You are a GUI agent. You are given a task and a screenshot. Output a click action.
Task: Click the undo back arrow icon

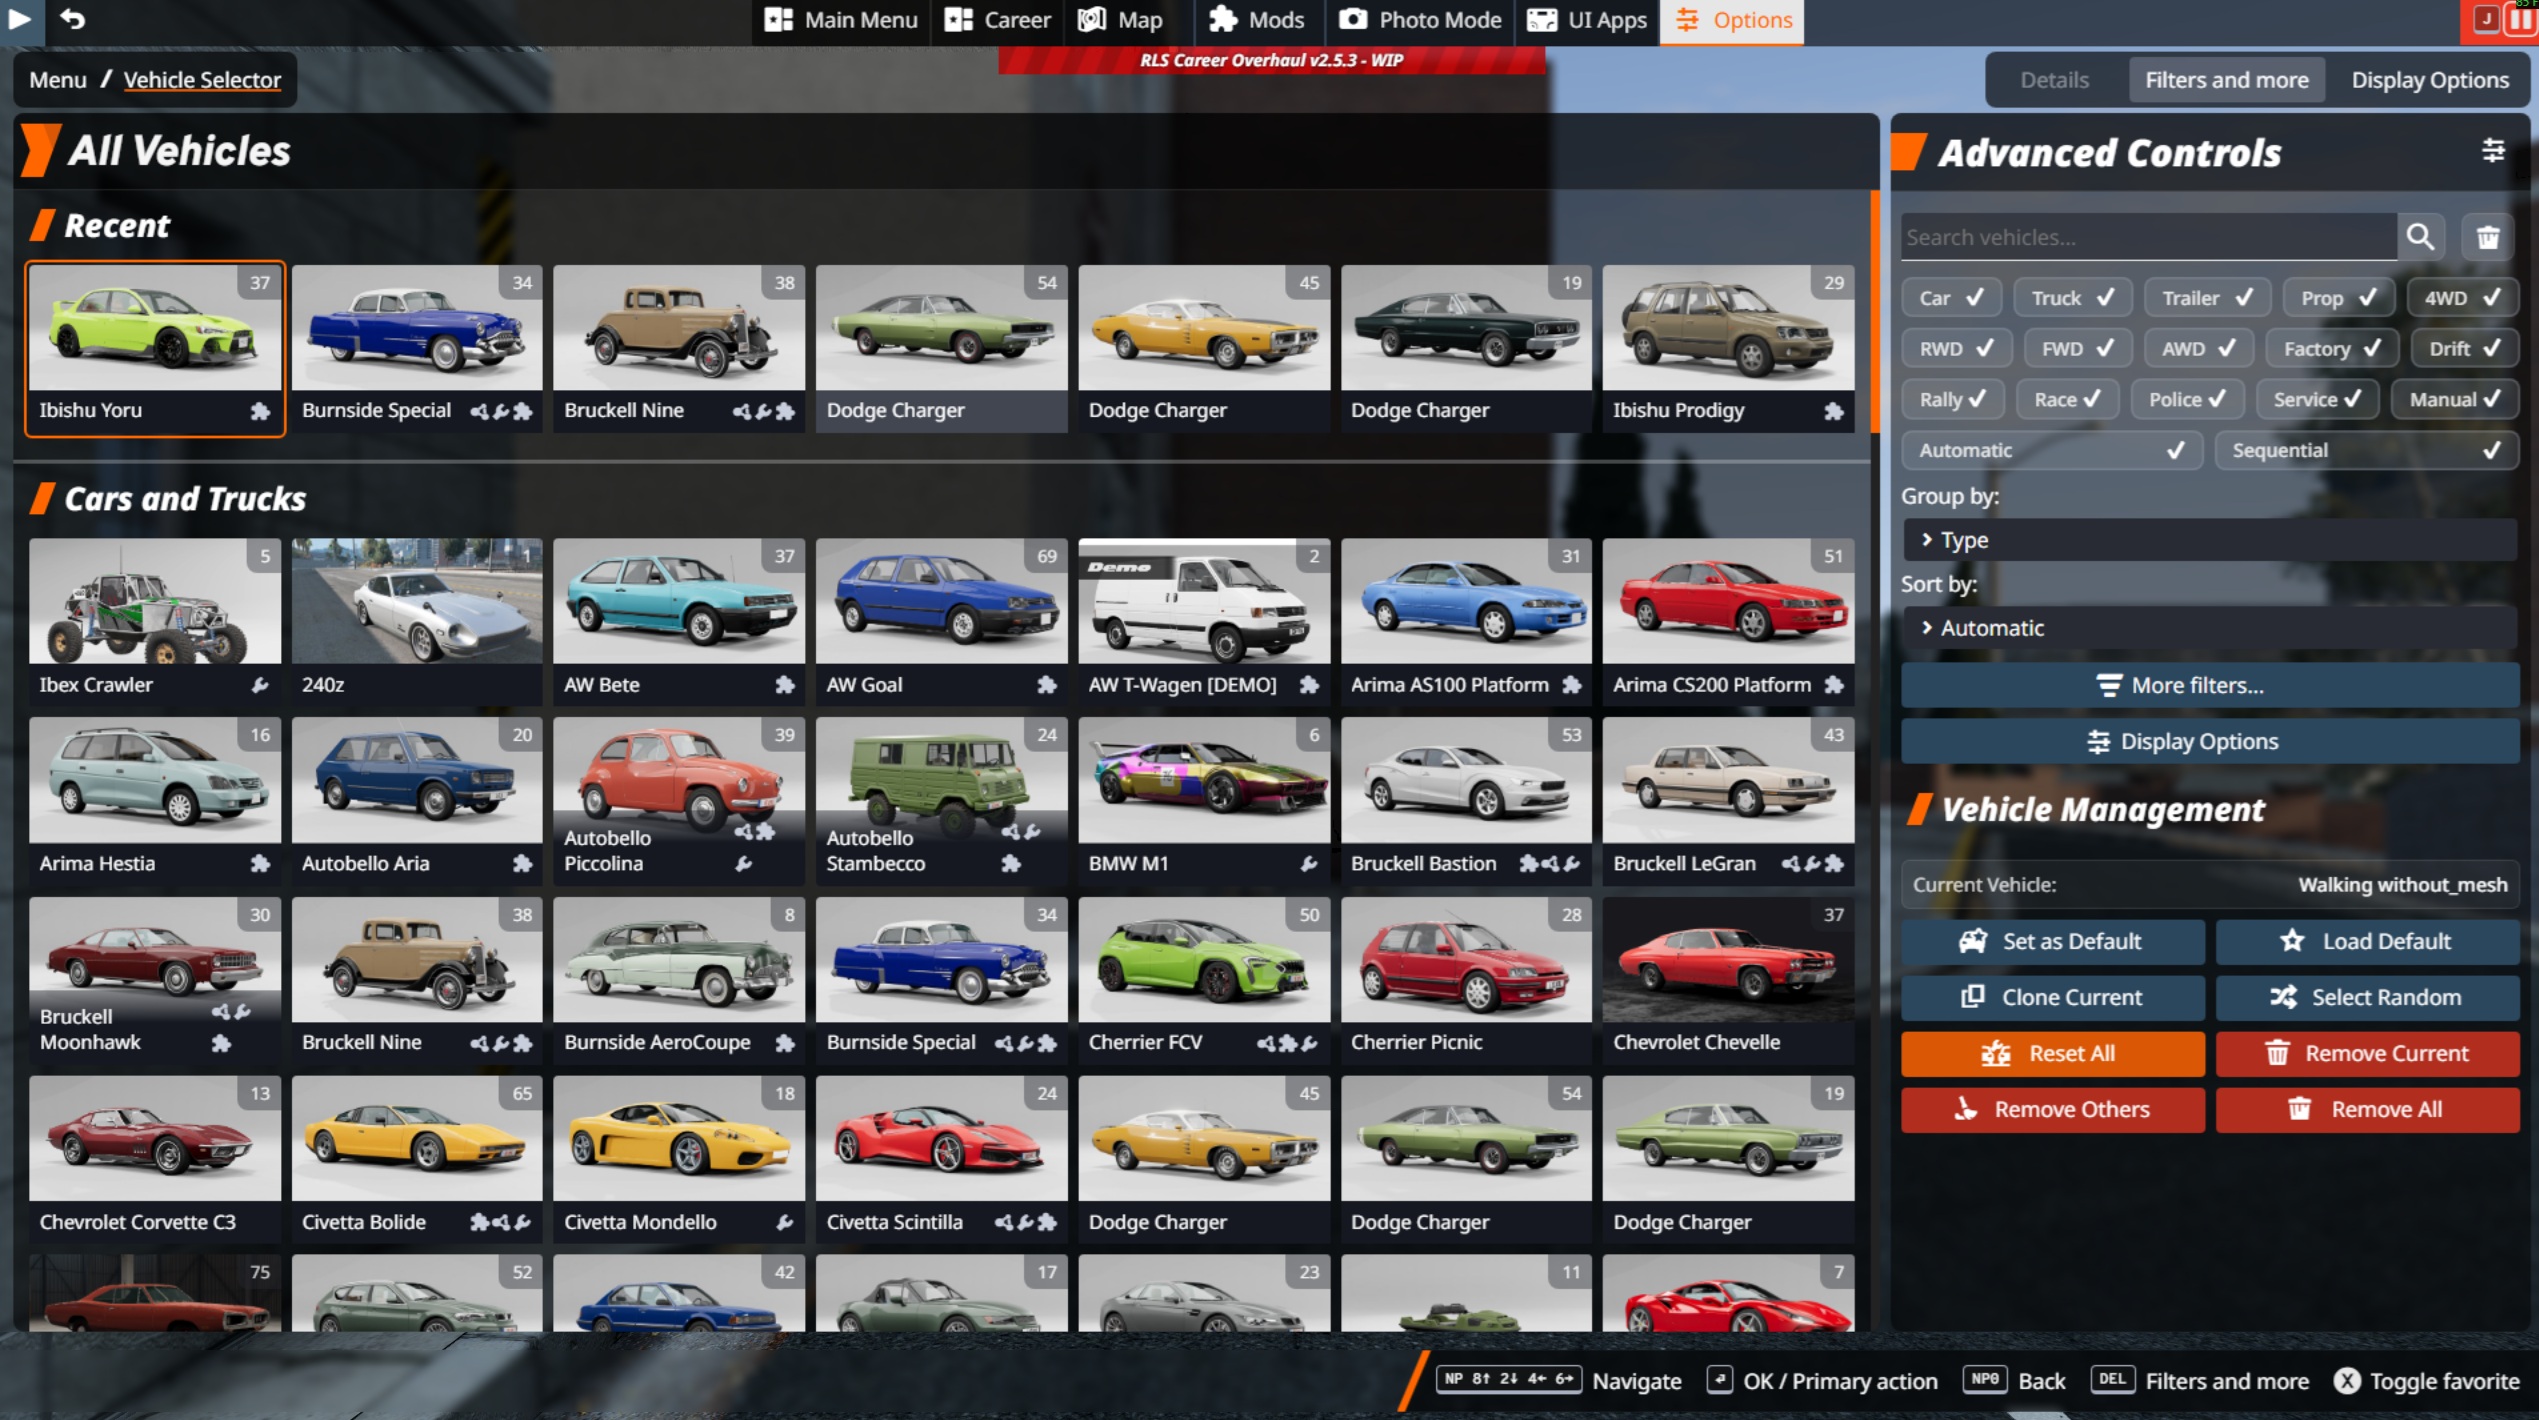(x=72, y=18)
